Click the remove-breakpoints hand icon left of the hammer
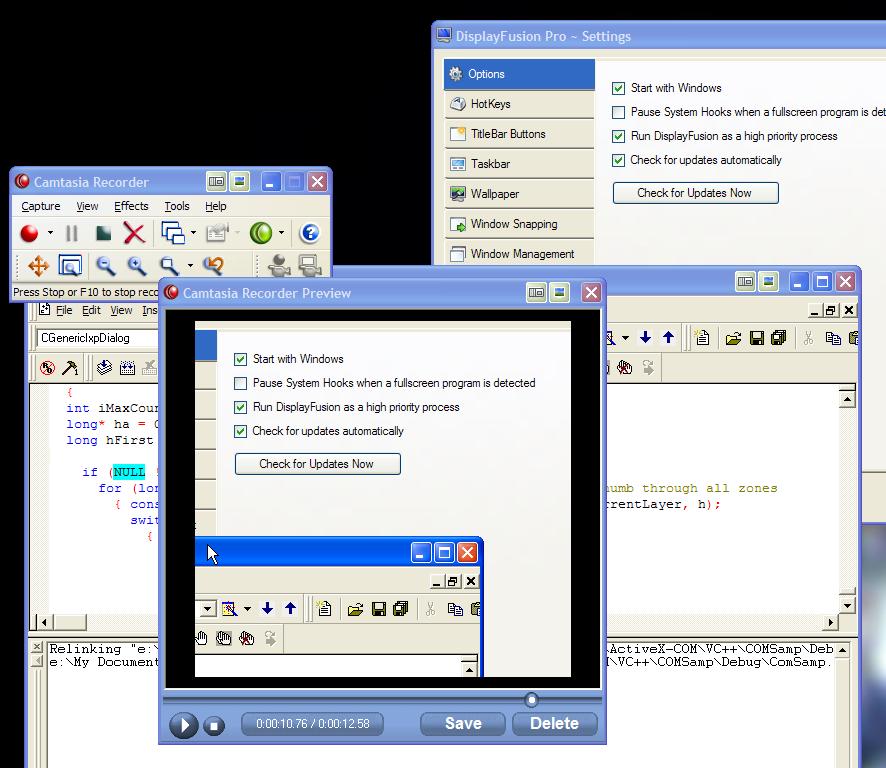Screen dimensions: 886x768 47,368
